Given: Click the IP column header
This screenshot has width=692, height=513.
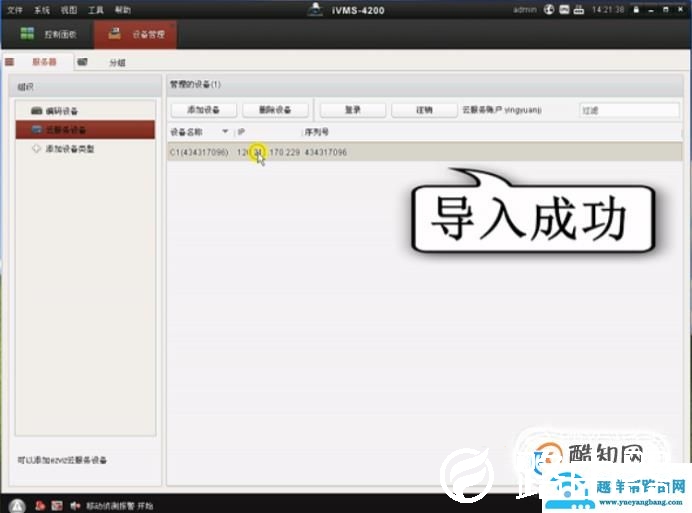Looking at the screenshot, I should pos(241,132).
